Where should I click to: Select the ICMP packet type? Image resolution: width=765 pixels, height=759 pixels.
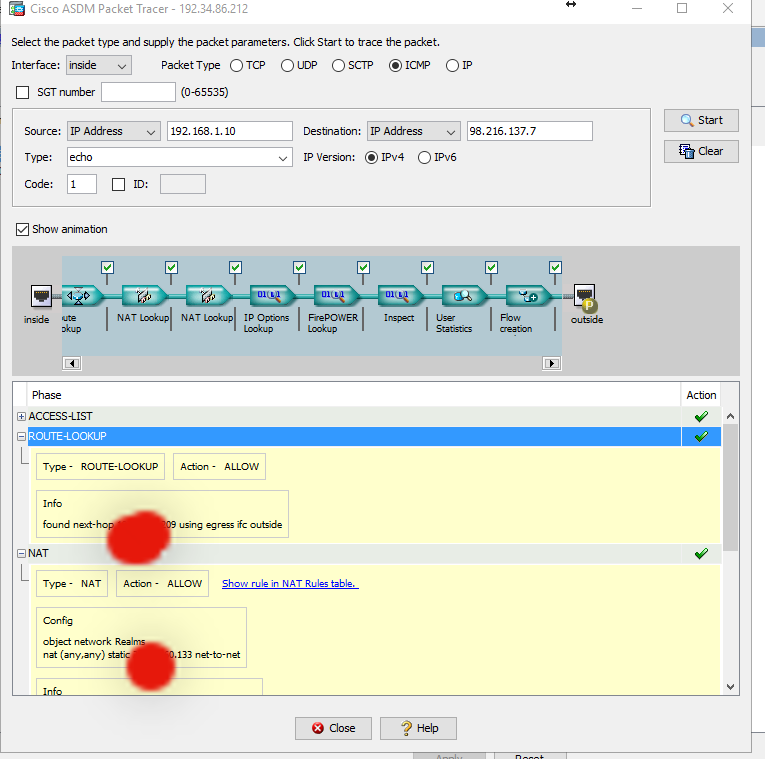pyautogui.click(x=395, y=65)
